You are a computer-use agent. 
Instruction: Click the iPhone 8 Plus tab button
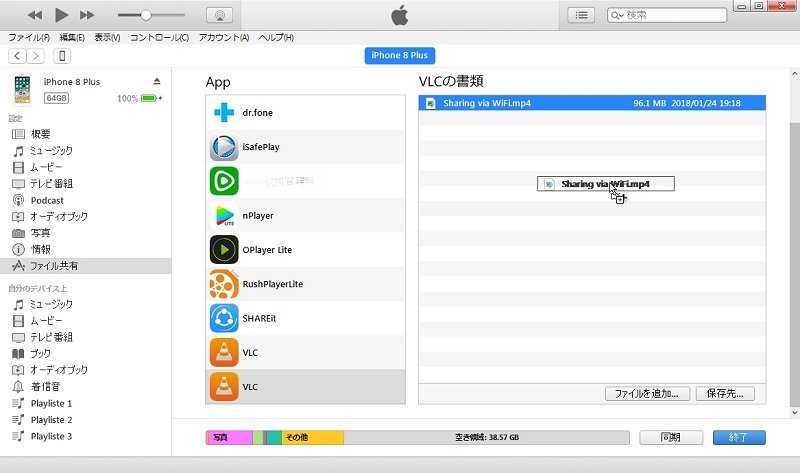click(399, 56)
